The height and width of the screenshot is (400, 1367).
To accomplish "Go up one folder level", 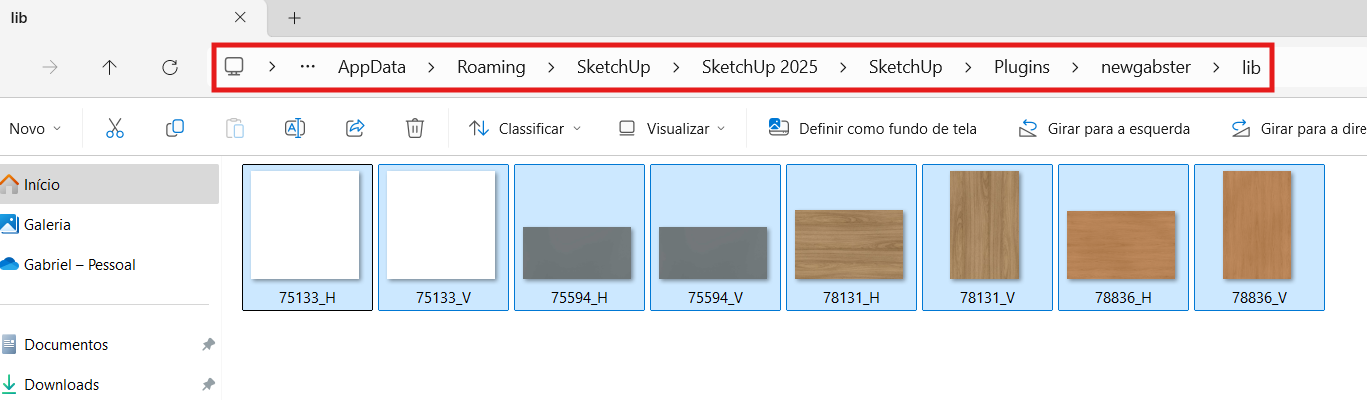I will click(110, 67).
